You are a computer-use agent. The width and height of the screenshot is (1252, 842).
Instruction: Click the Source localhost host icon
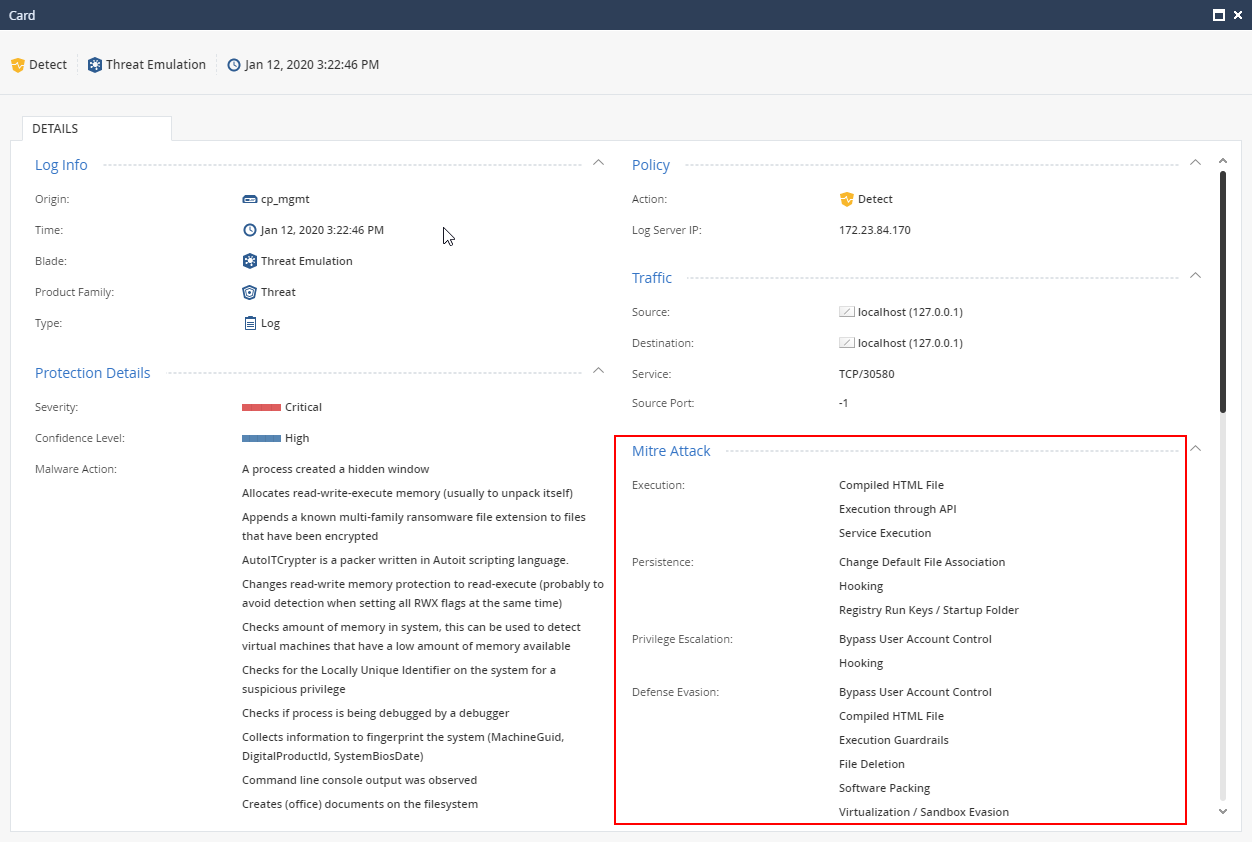(847, 312)
